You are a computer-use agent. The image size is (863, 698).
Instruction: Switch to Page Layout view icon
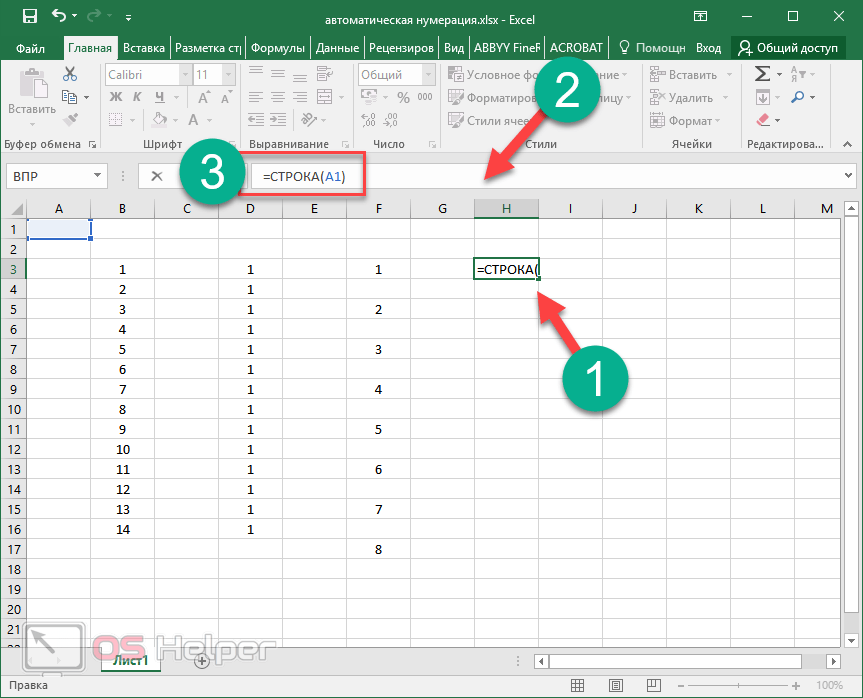point(616,685)
